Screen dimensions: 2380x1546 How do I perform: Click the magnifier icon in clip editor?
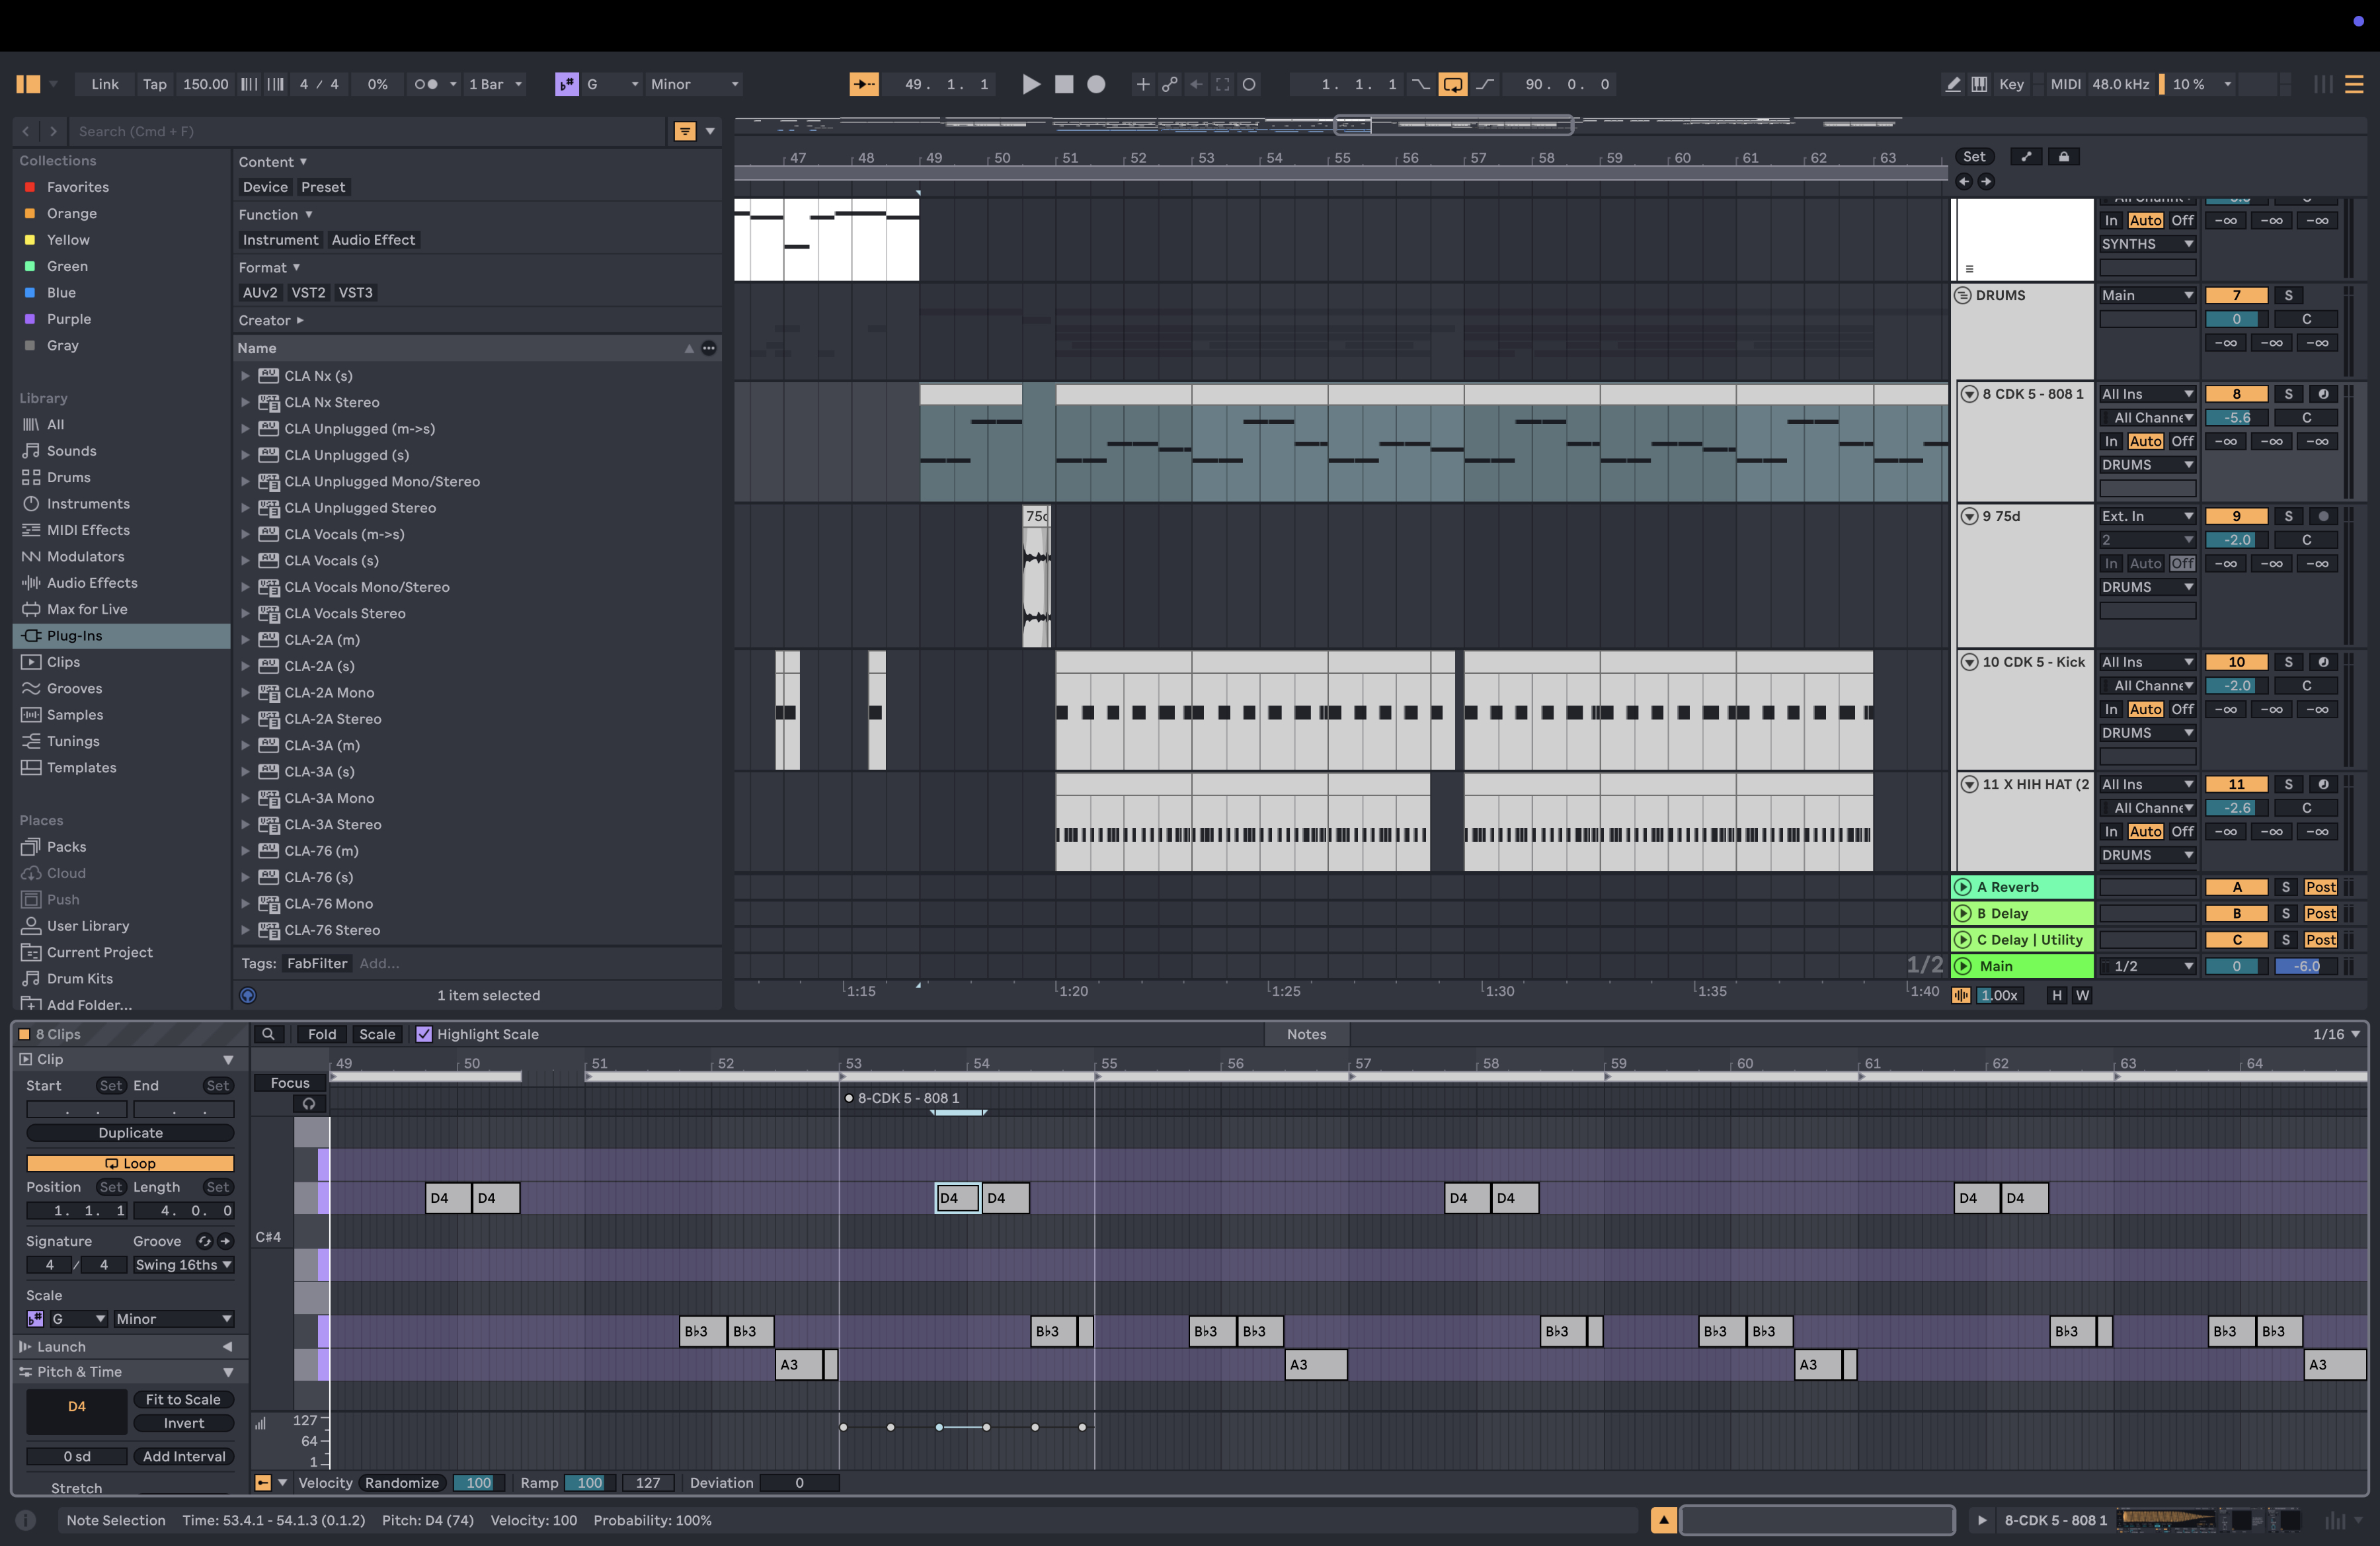[x=268, y=1034]
